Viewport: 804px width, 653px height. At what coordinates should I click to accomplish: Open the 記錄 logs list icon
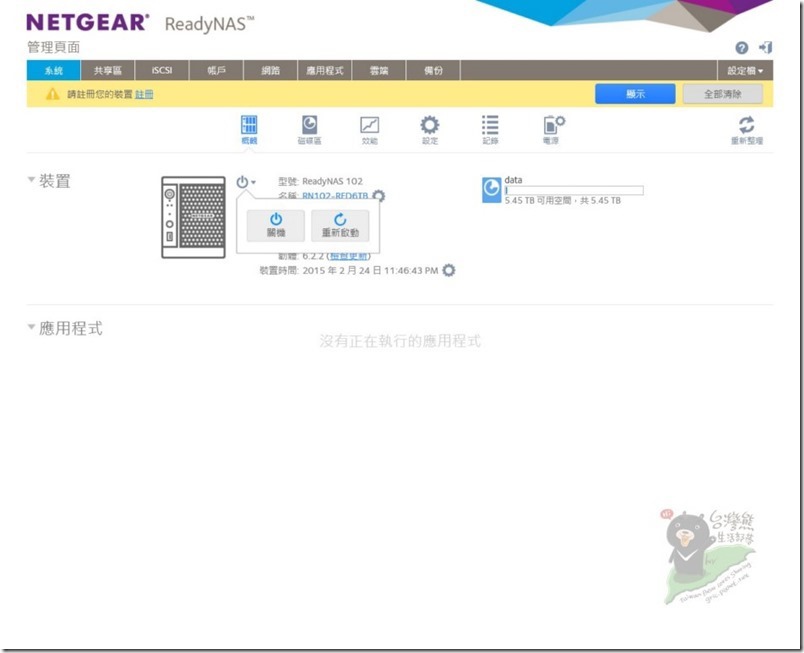click(x=490, y=129)
